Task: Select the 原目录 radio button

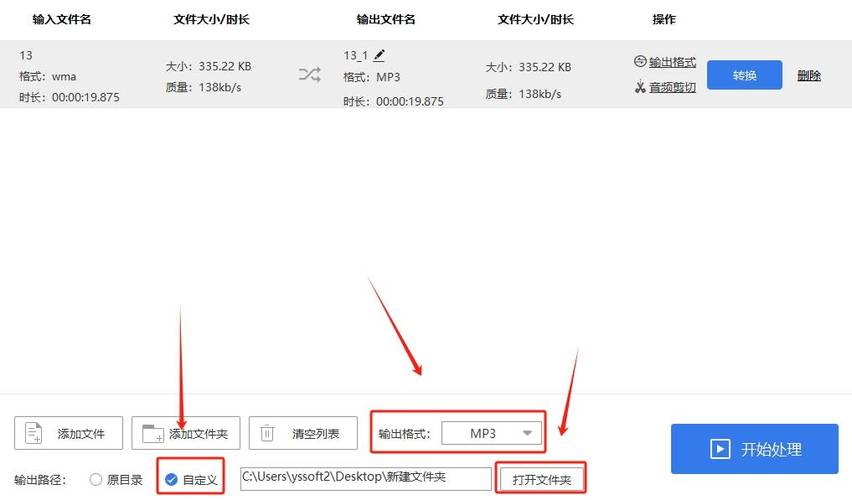Action: [x=96, y=479]
